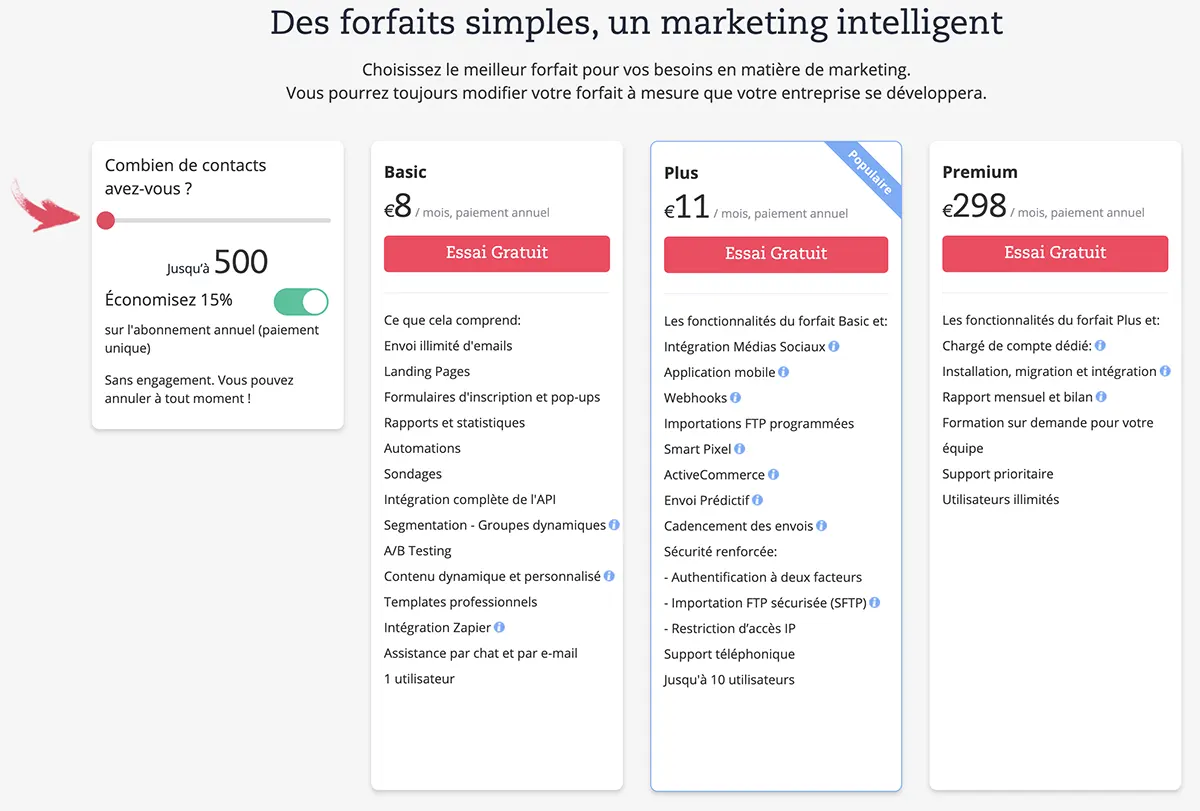Click info icon beside Chargé de compte dédié
Image resolution: width=1200 pixels, height=811 pixels.
coord(1100,346)
